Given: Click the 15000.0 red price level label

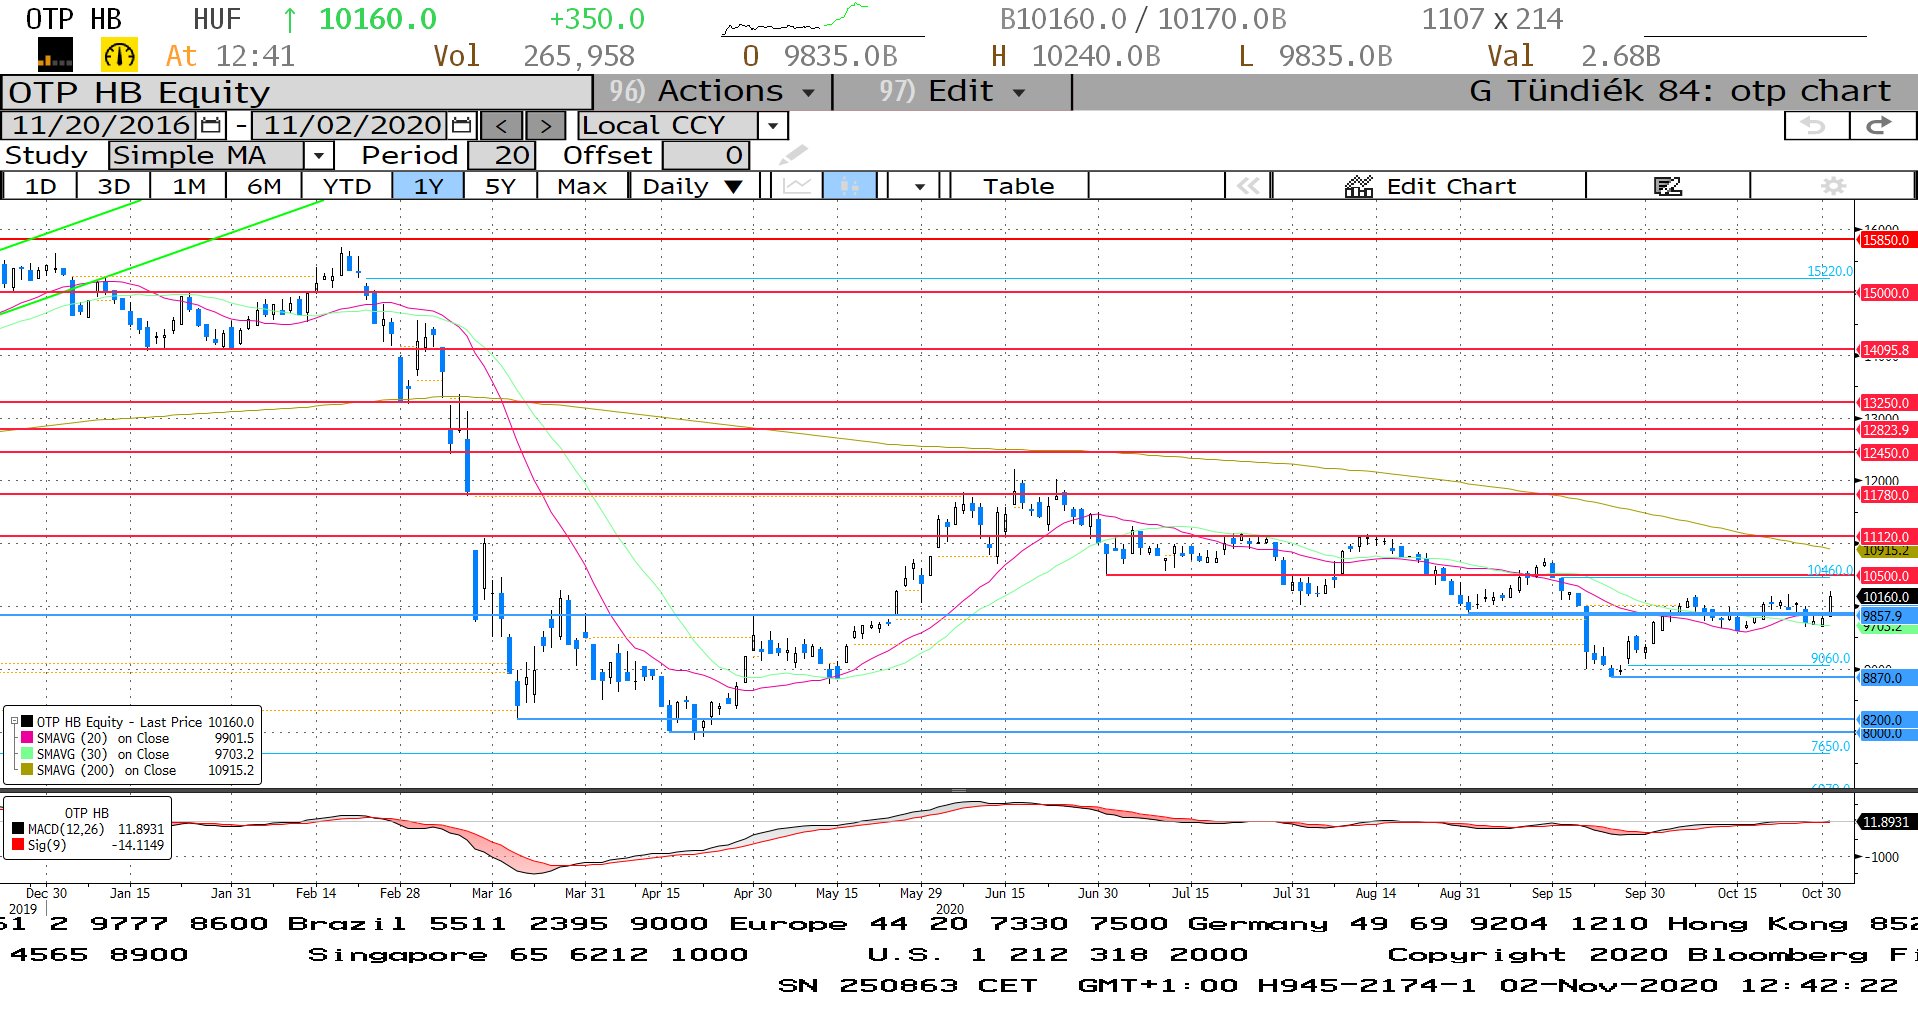Looking at the screenshot, I should click(1886, 293).
